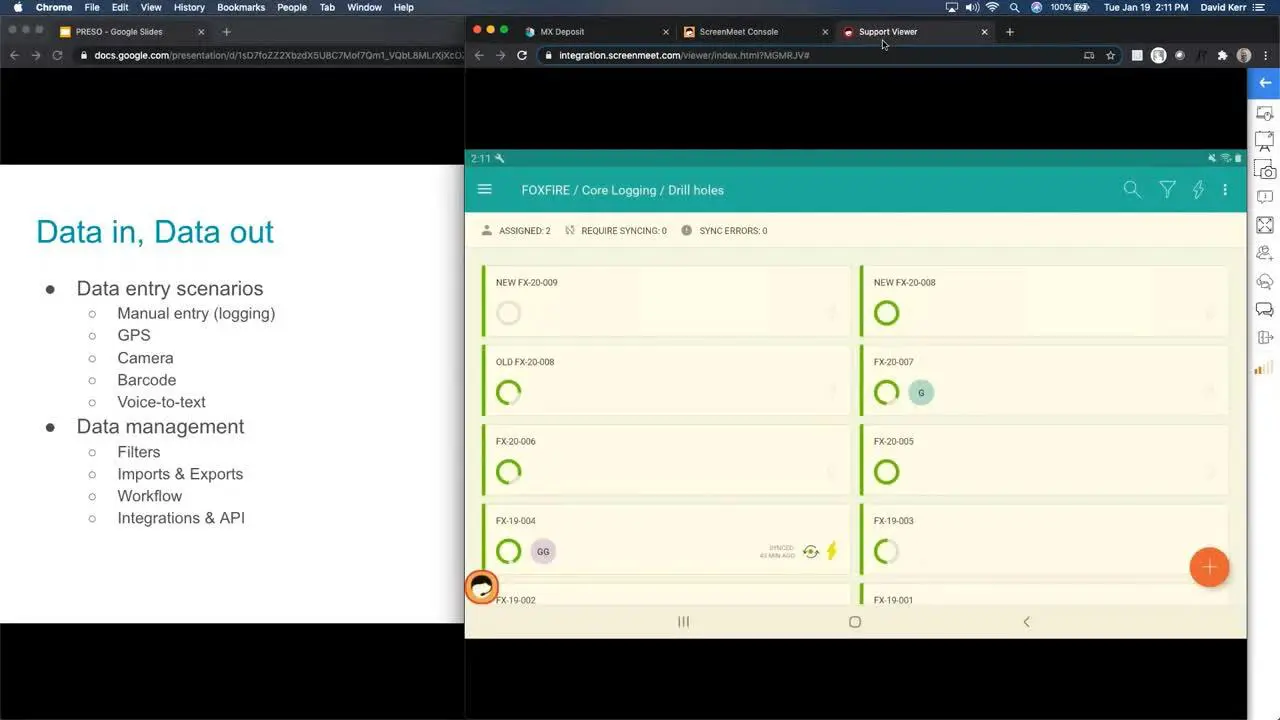Open the Chrome extensions puzzle icon
Viewport: 1280px width, 720px height.
[x=1222, y=55]
